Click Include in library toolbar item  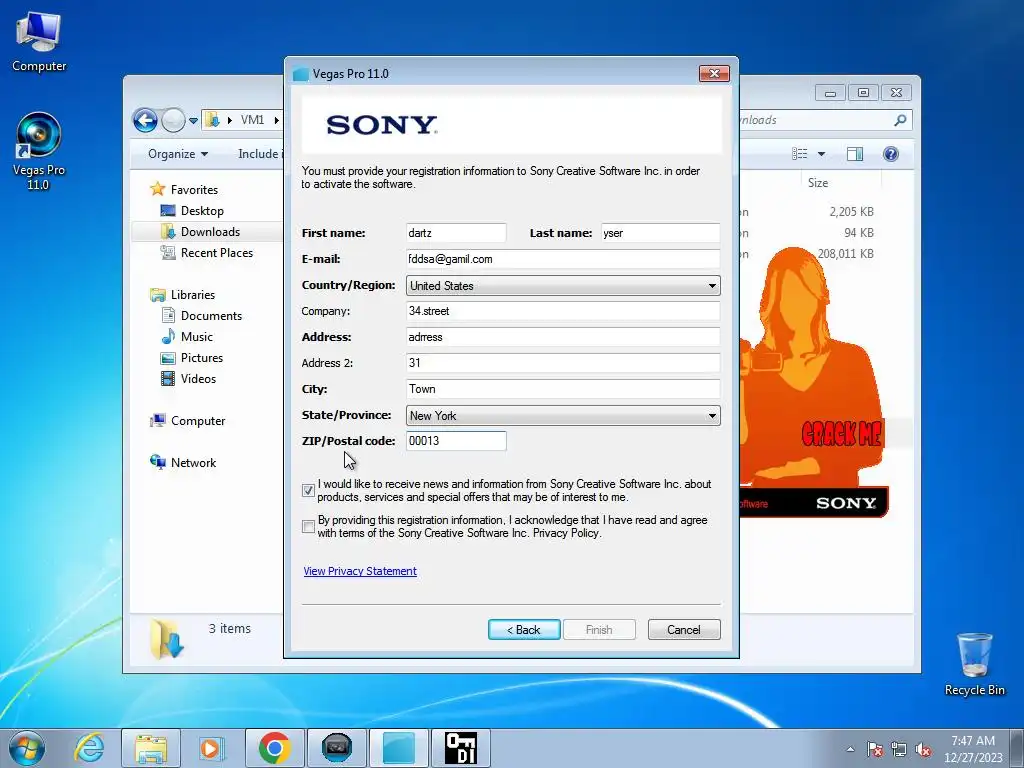tap(261, 154)
